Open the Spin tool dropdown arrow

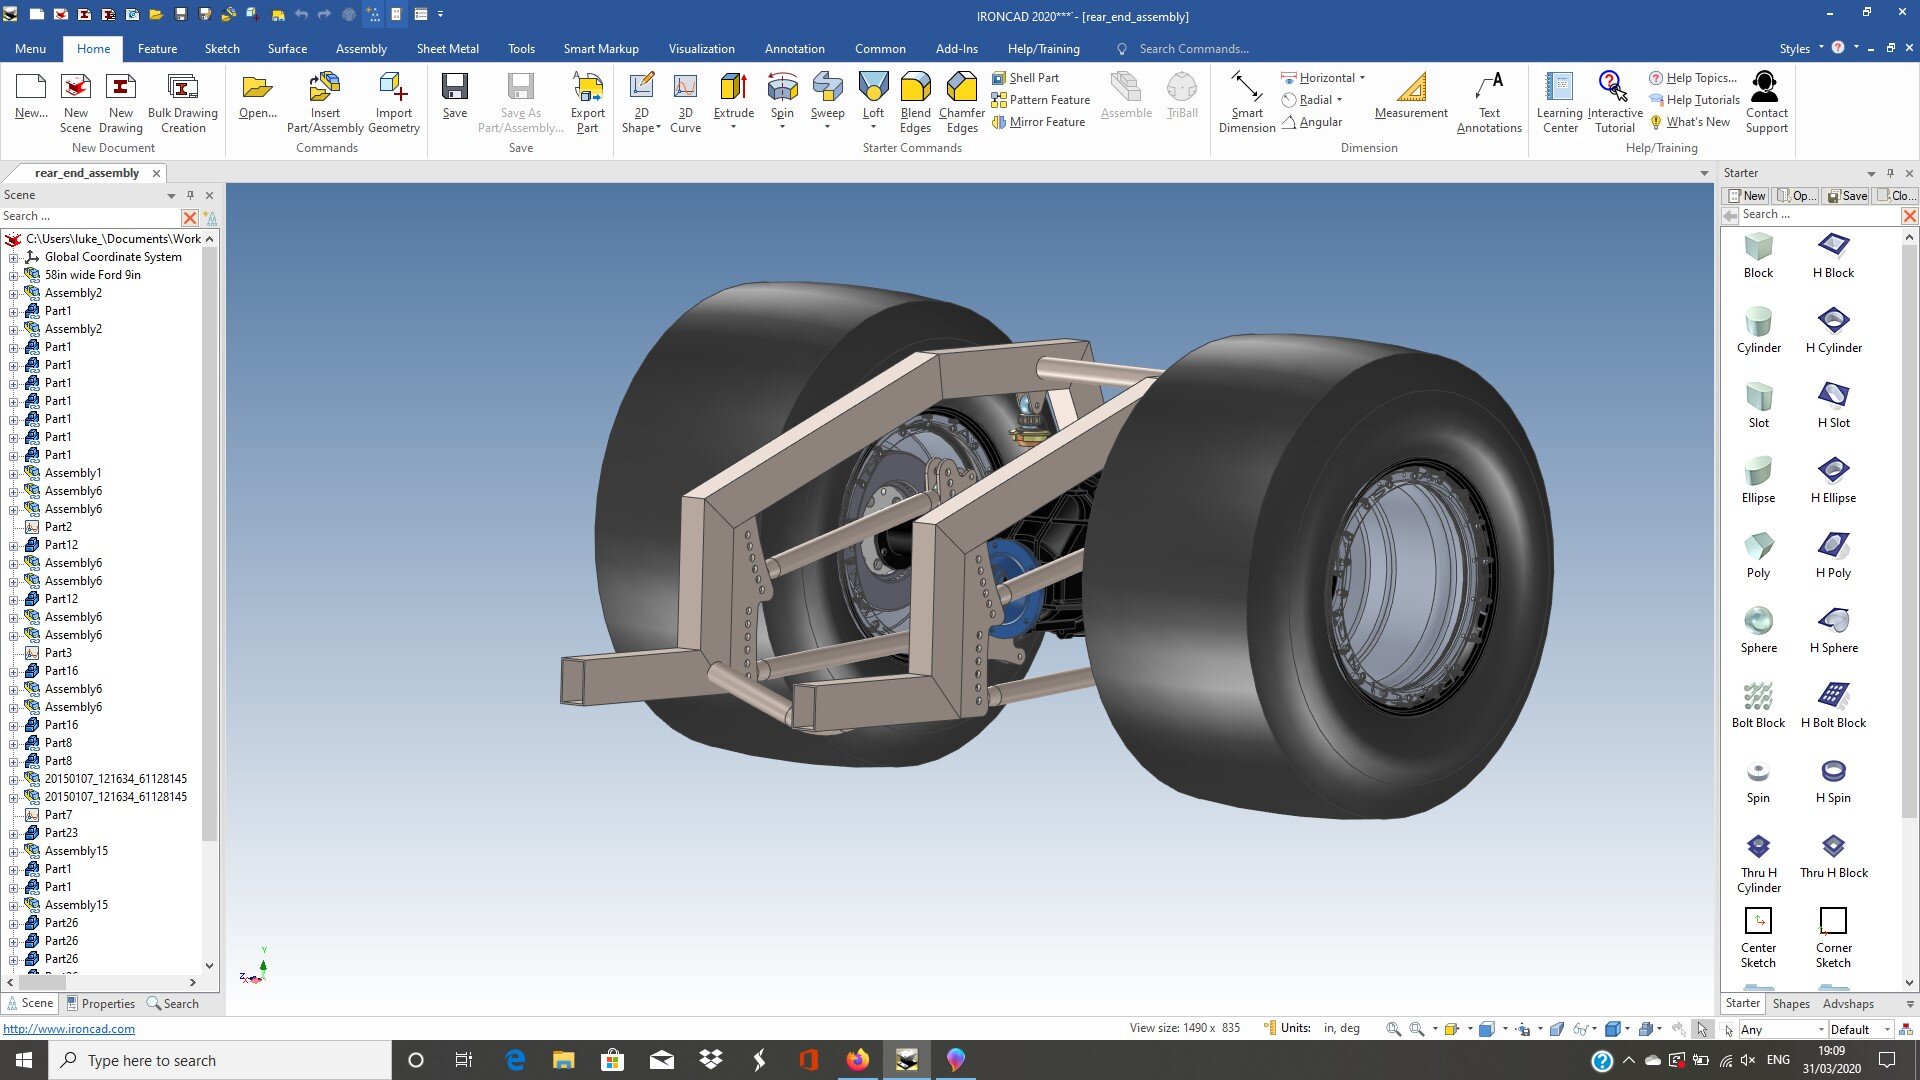[x=782, y=127]
